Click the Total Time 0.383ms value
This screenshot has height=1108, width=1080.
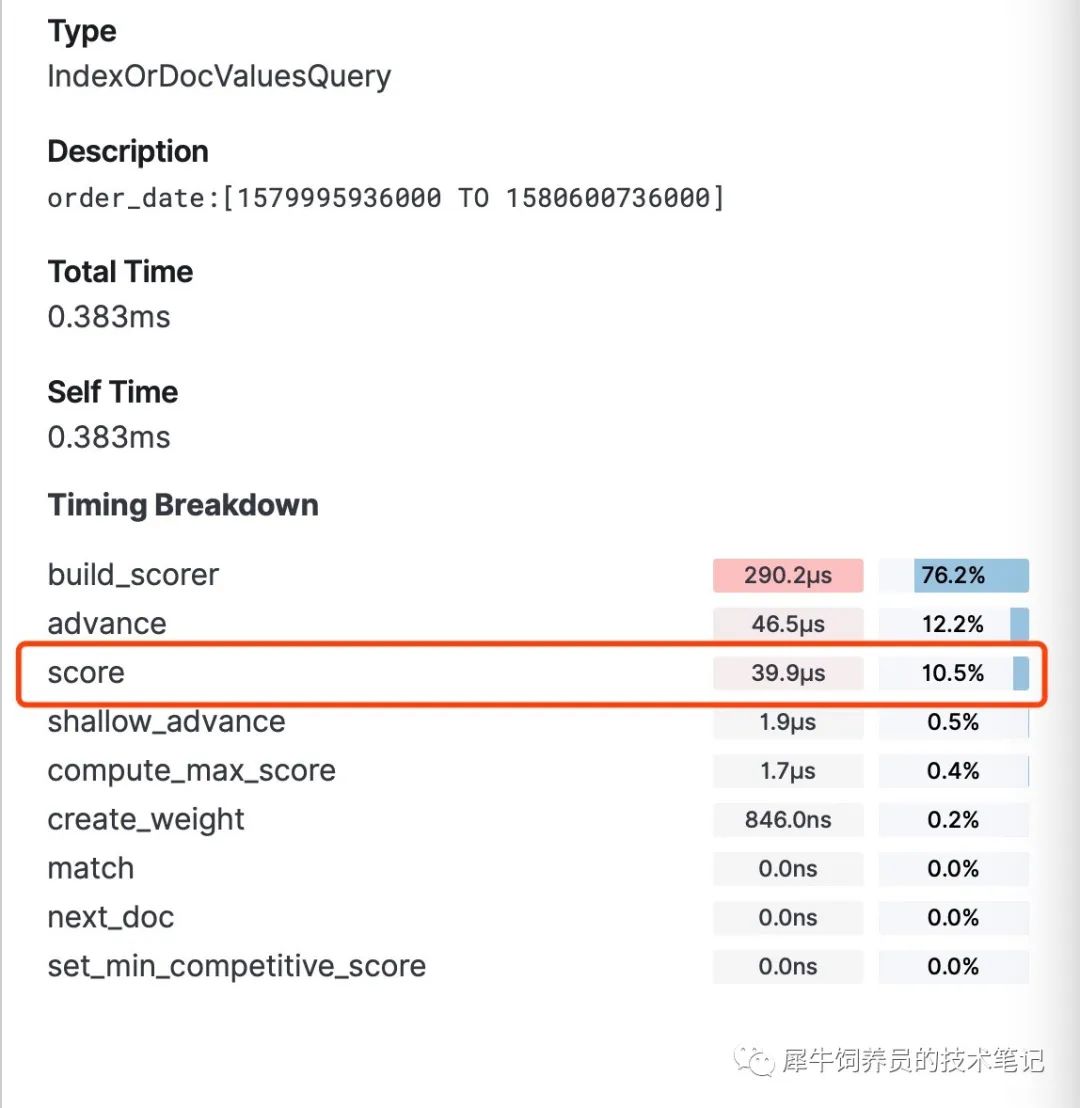tap(109, 317)
